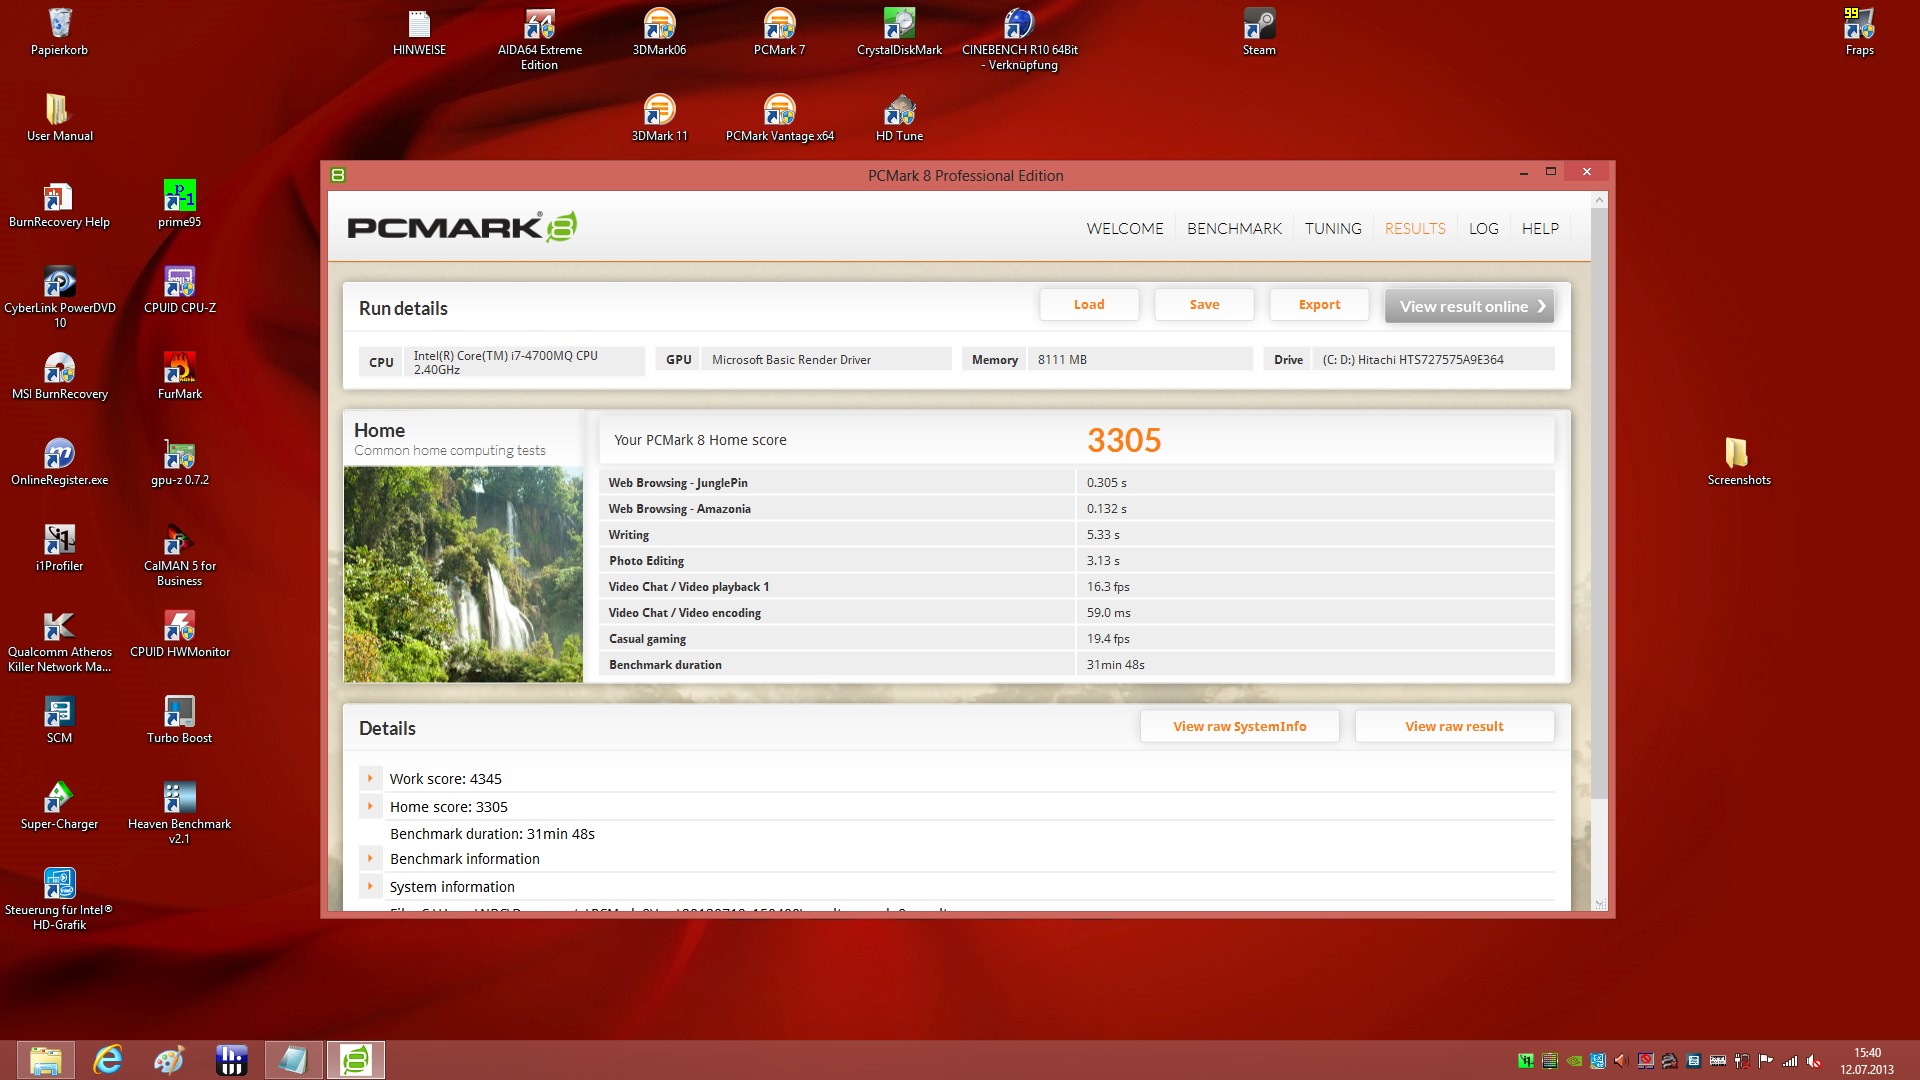1920x1080 pixels.
Task: Expand the System information section
Action: click(x=370, y=886)
